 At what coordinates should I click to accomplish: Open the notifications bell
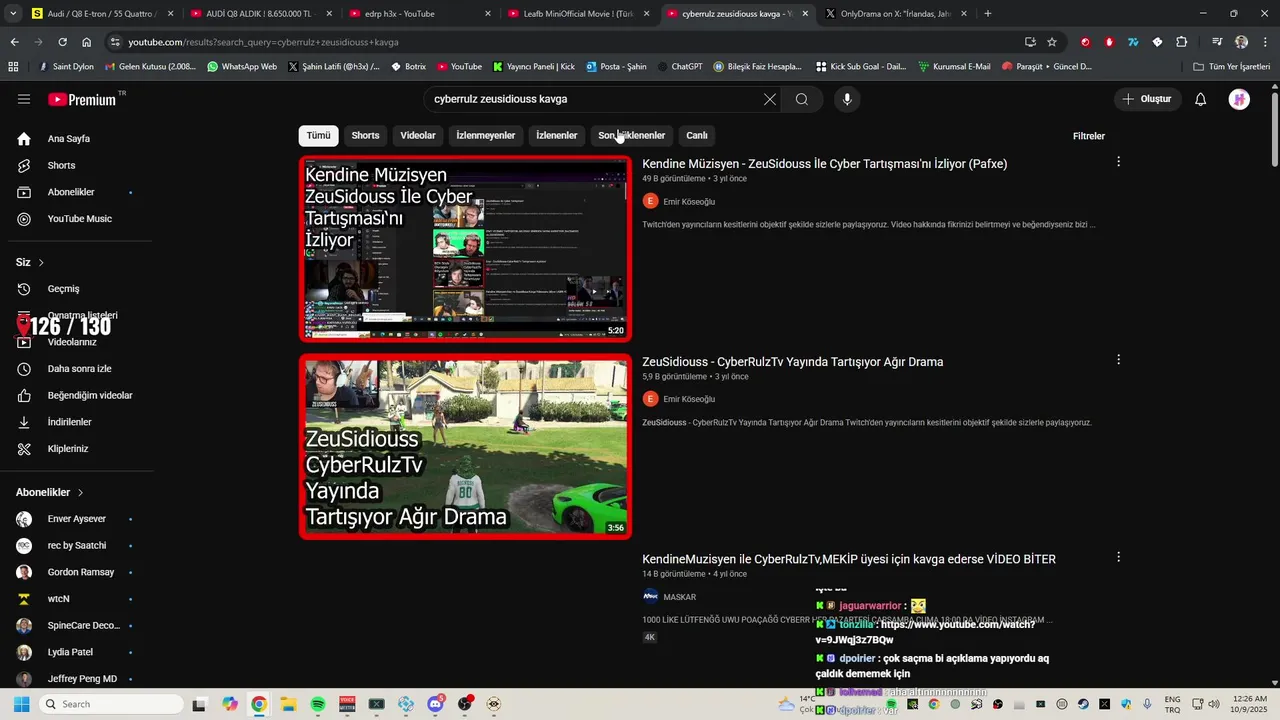(x=1201, y=99)
